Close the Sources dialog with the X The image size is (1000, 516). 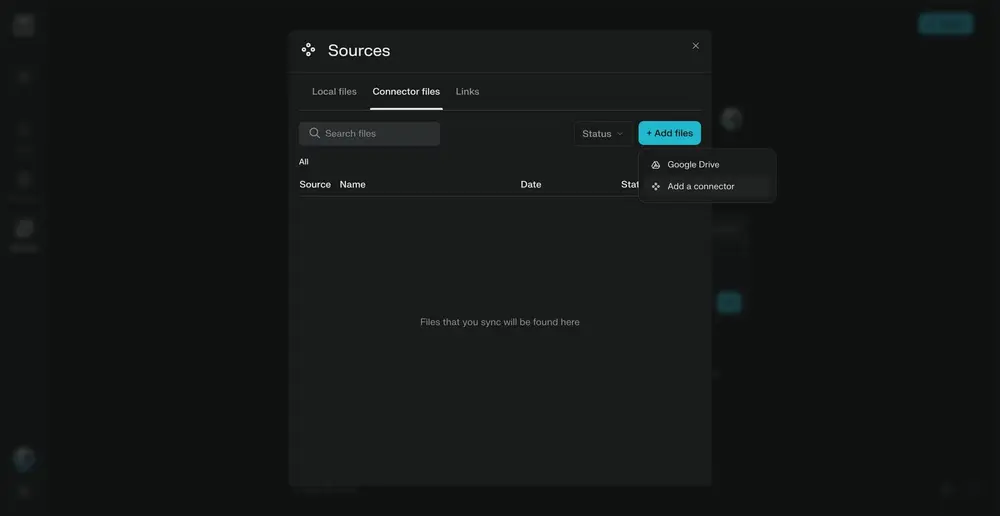coord(696,46)
